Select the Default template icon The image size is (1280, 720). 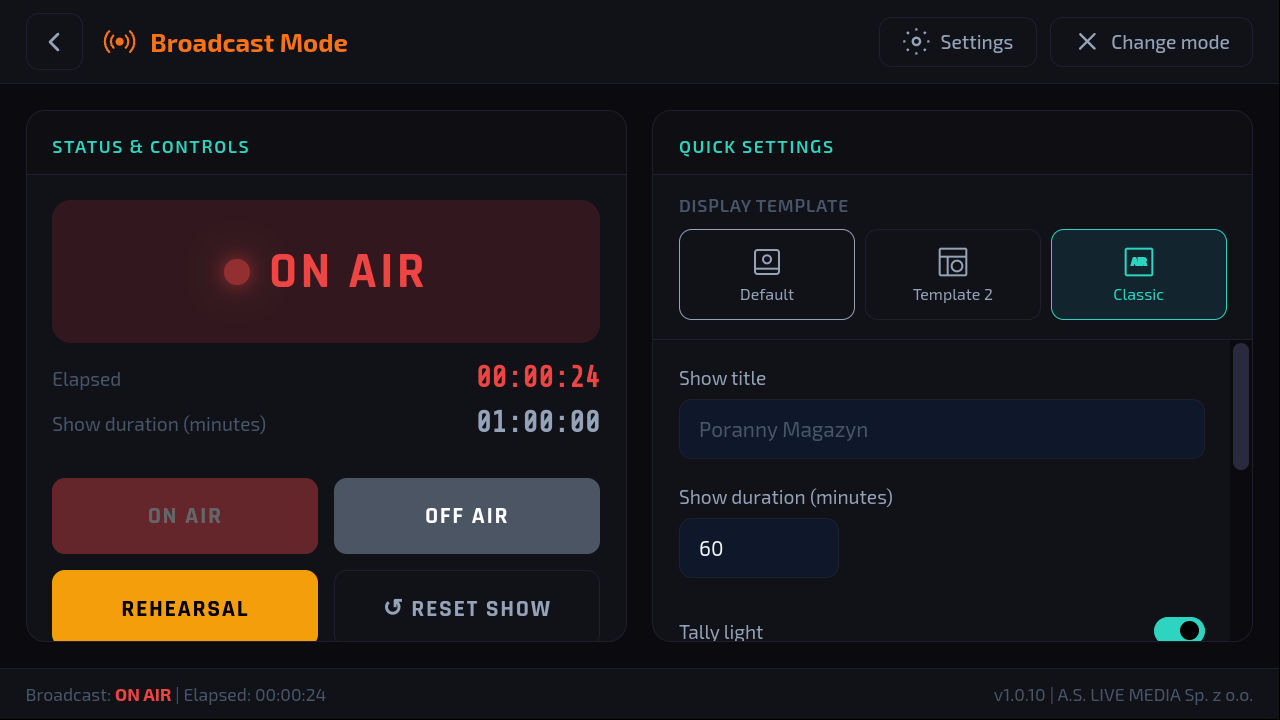(x=767, y=262)
